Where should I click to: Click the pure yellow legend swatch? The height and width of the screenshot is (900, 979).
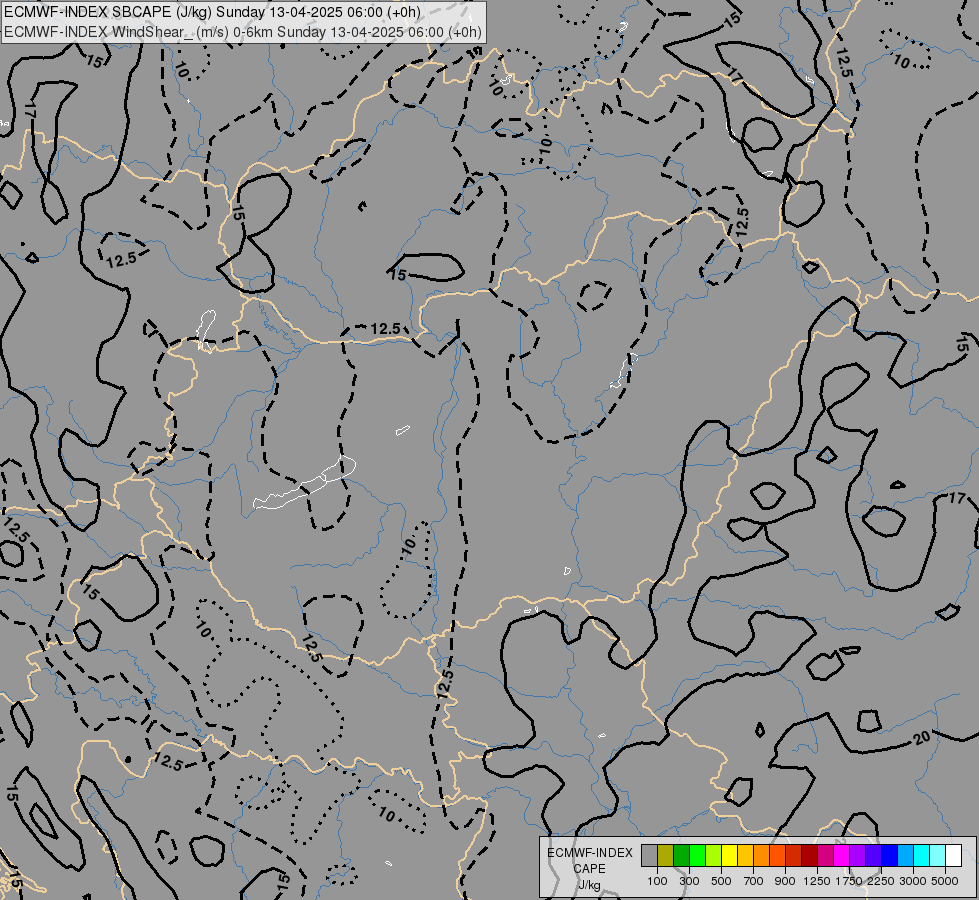click(x=730, y=856)
